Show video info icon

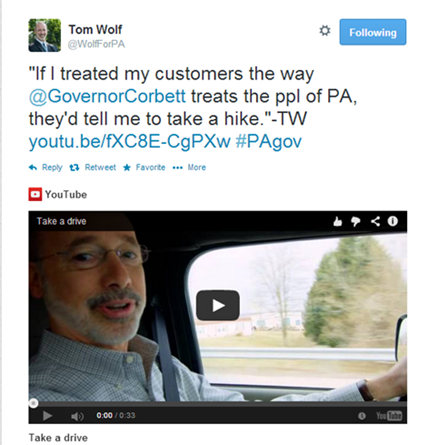click(393, 221)
